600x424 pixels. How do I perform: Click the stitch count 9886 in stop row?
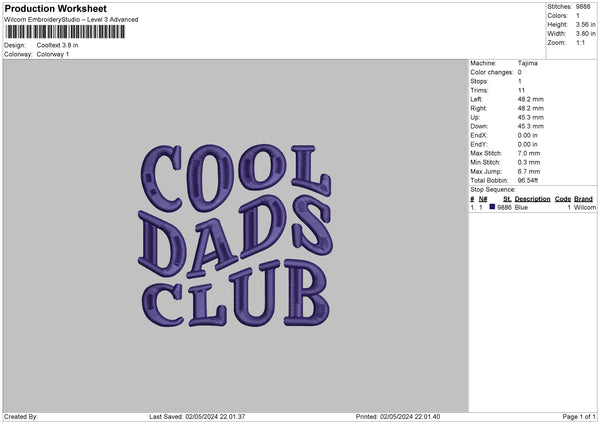(504, 207)
